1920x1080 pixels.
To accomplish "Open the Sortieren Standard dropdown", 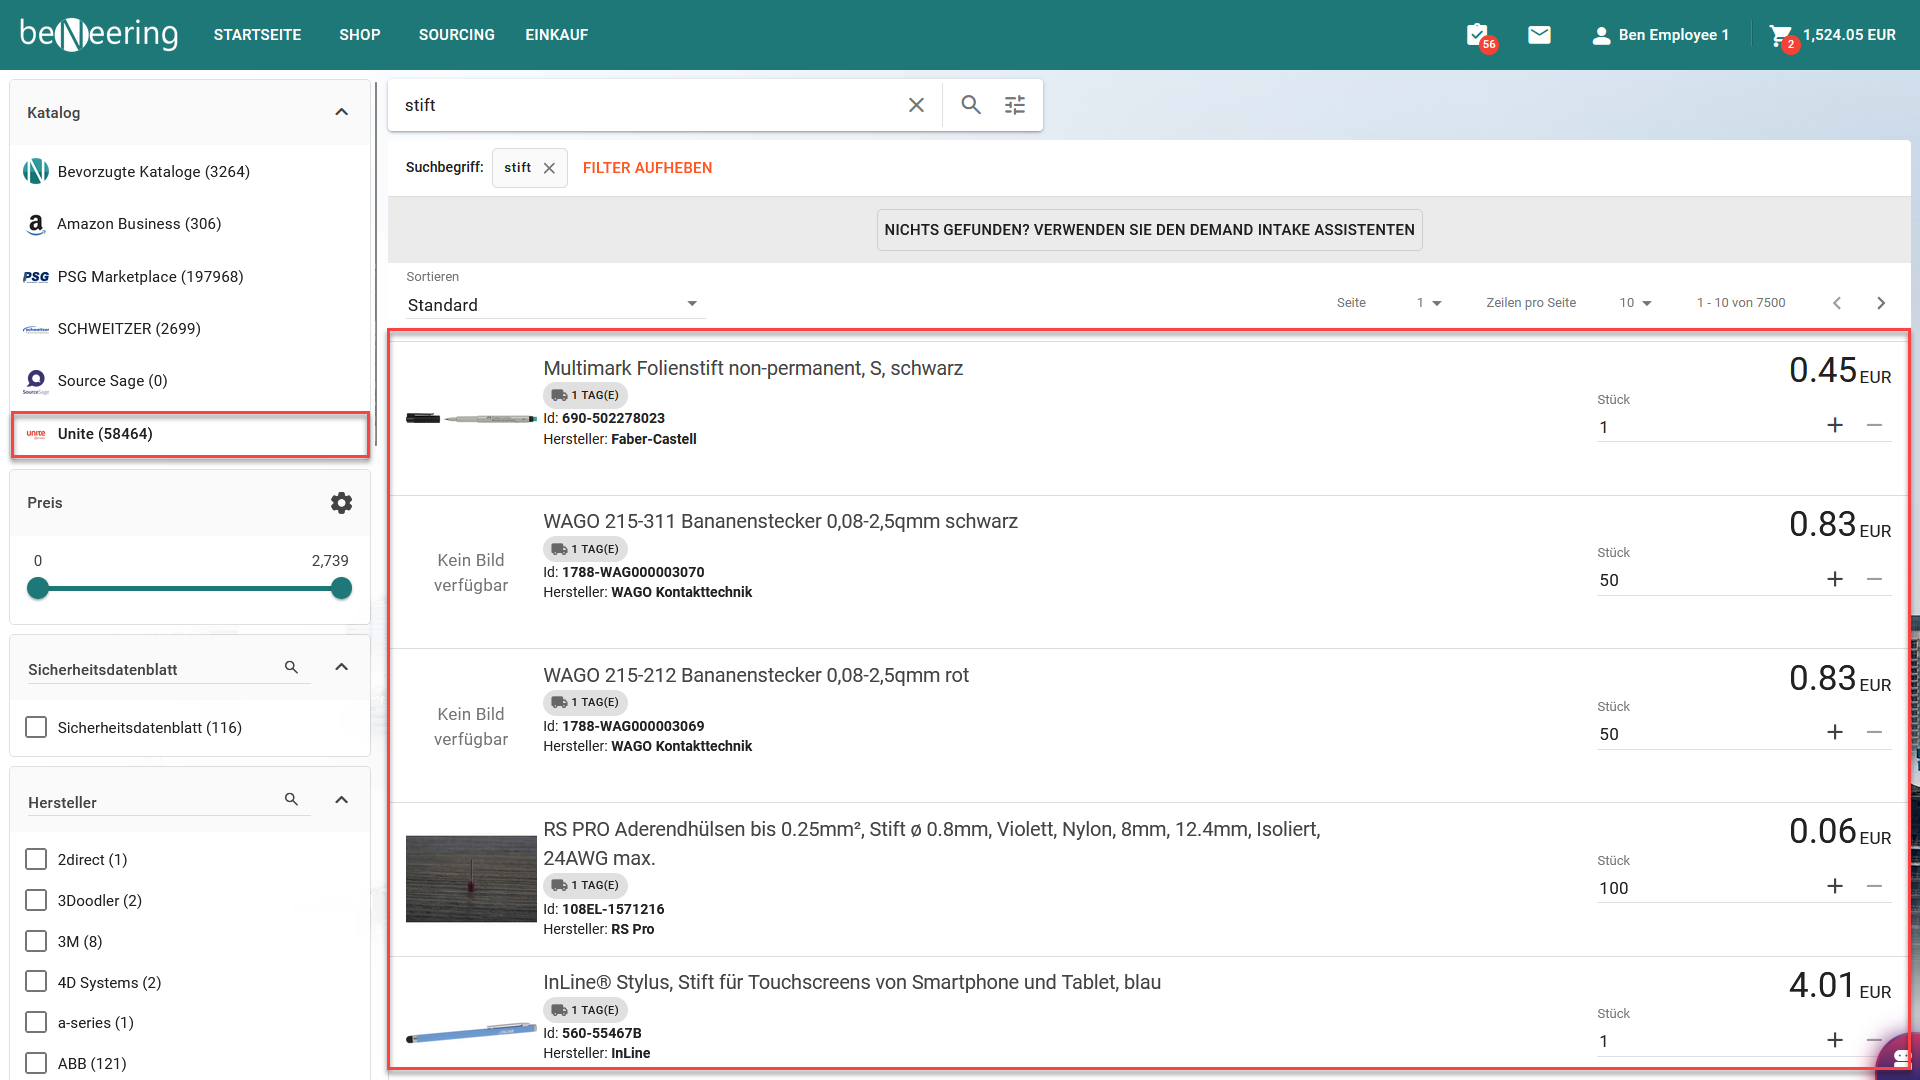I will 553,304.
